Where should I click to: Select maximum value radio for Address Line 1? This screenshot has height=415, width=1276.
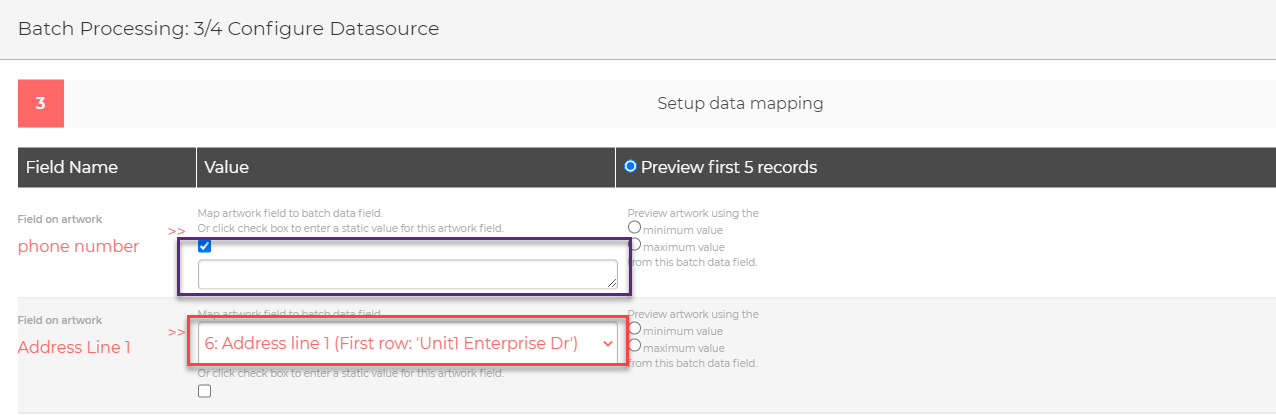[x=634, y=346]
